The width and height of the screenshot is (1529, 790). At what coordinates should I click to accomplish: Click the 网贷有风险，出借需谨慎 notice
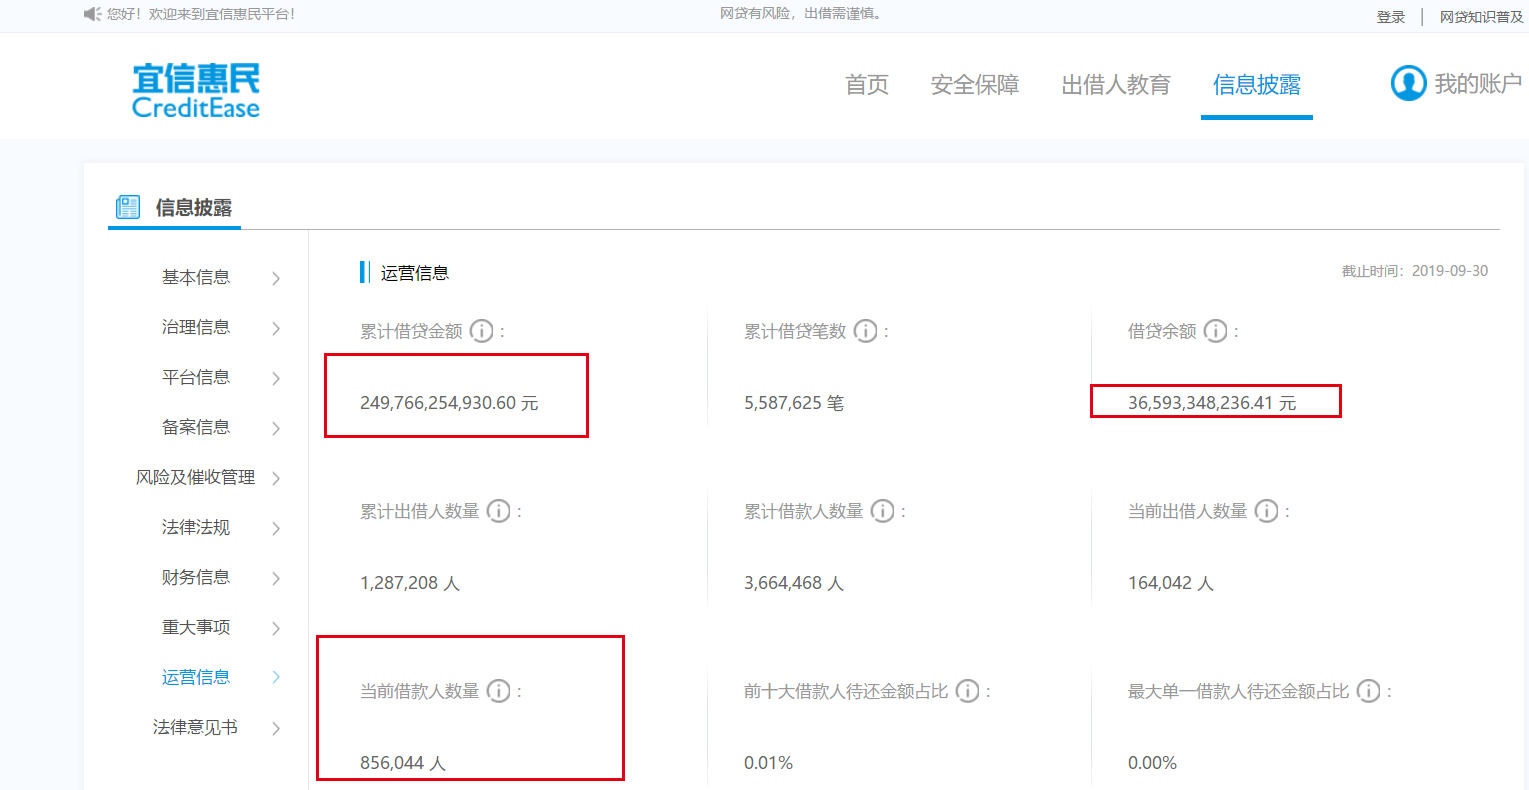point(801,13)
